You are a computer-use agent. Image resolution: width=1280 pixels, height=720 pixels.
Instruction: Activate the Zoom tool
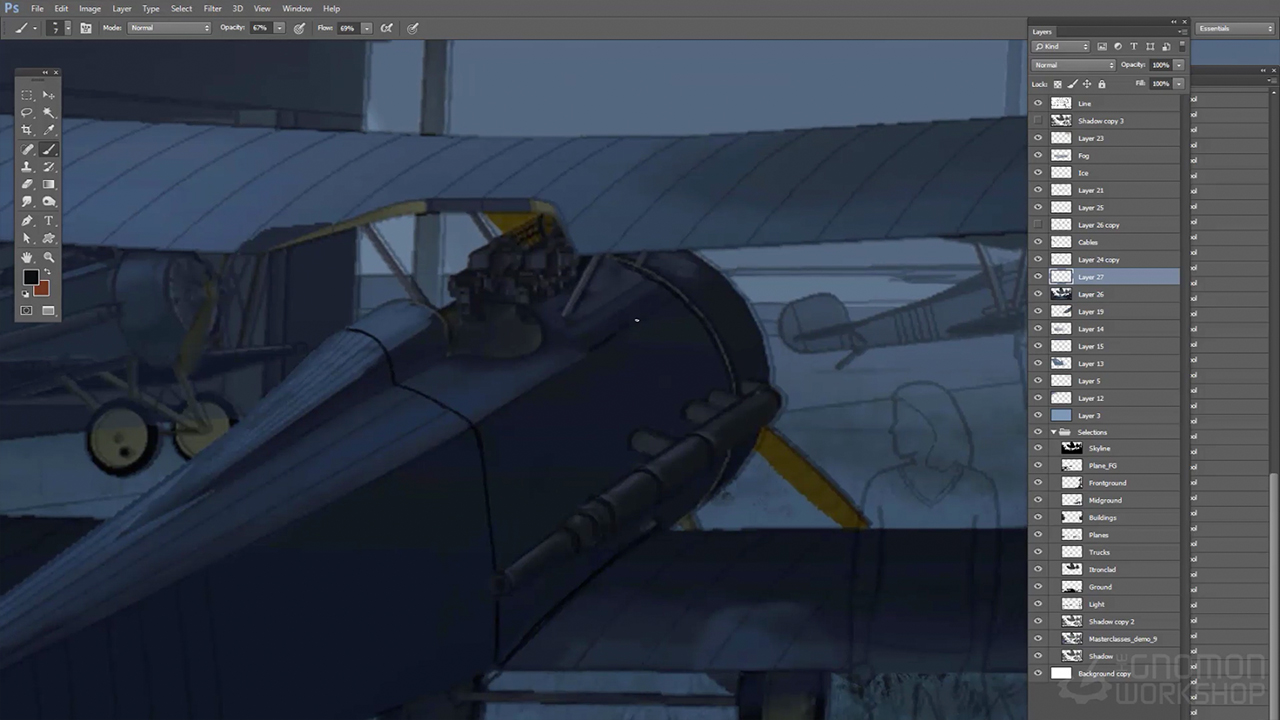49,257
